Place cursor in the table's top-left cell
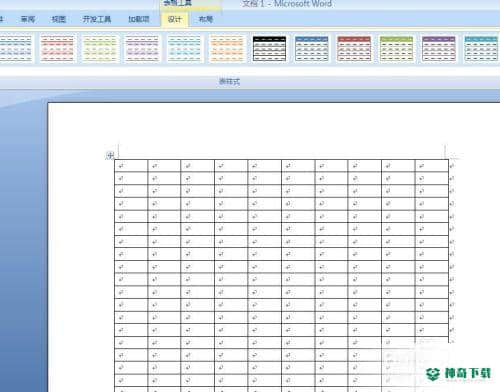500x392 pixels. tap(131, 166)
